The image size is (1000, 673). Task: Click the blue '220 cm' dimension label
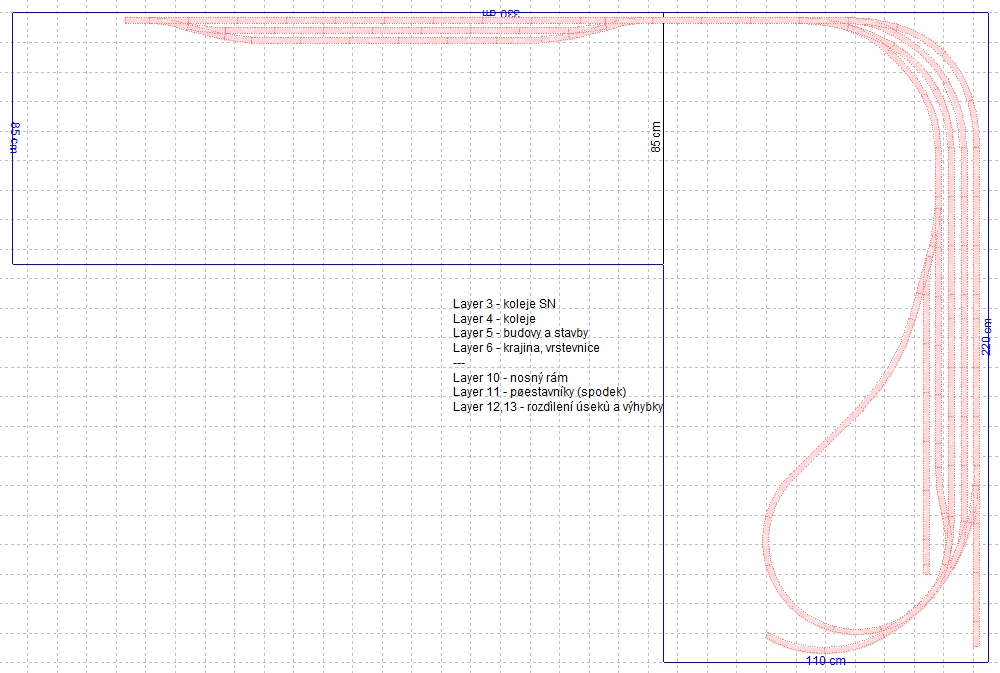[x=987, y=337]
